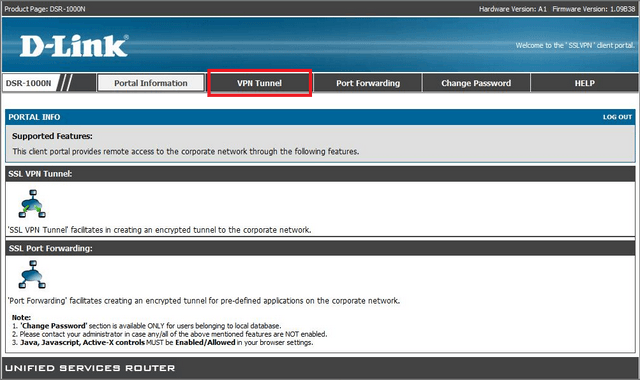640x380 pixels.
Task: Click the SSL VPN Tunnel network icon
Action: pos(32,204)
